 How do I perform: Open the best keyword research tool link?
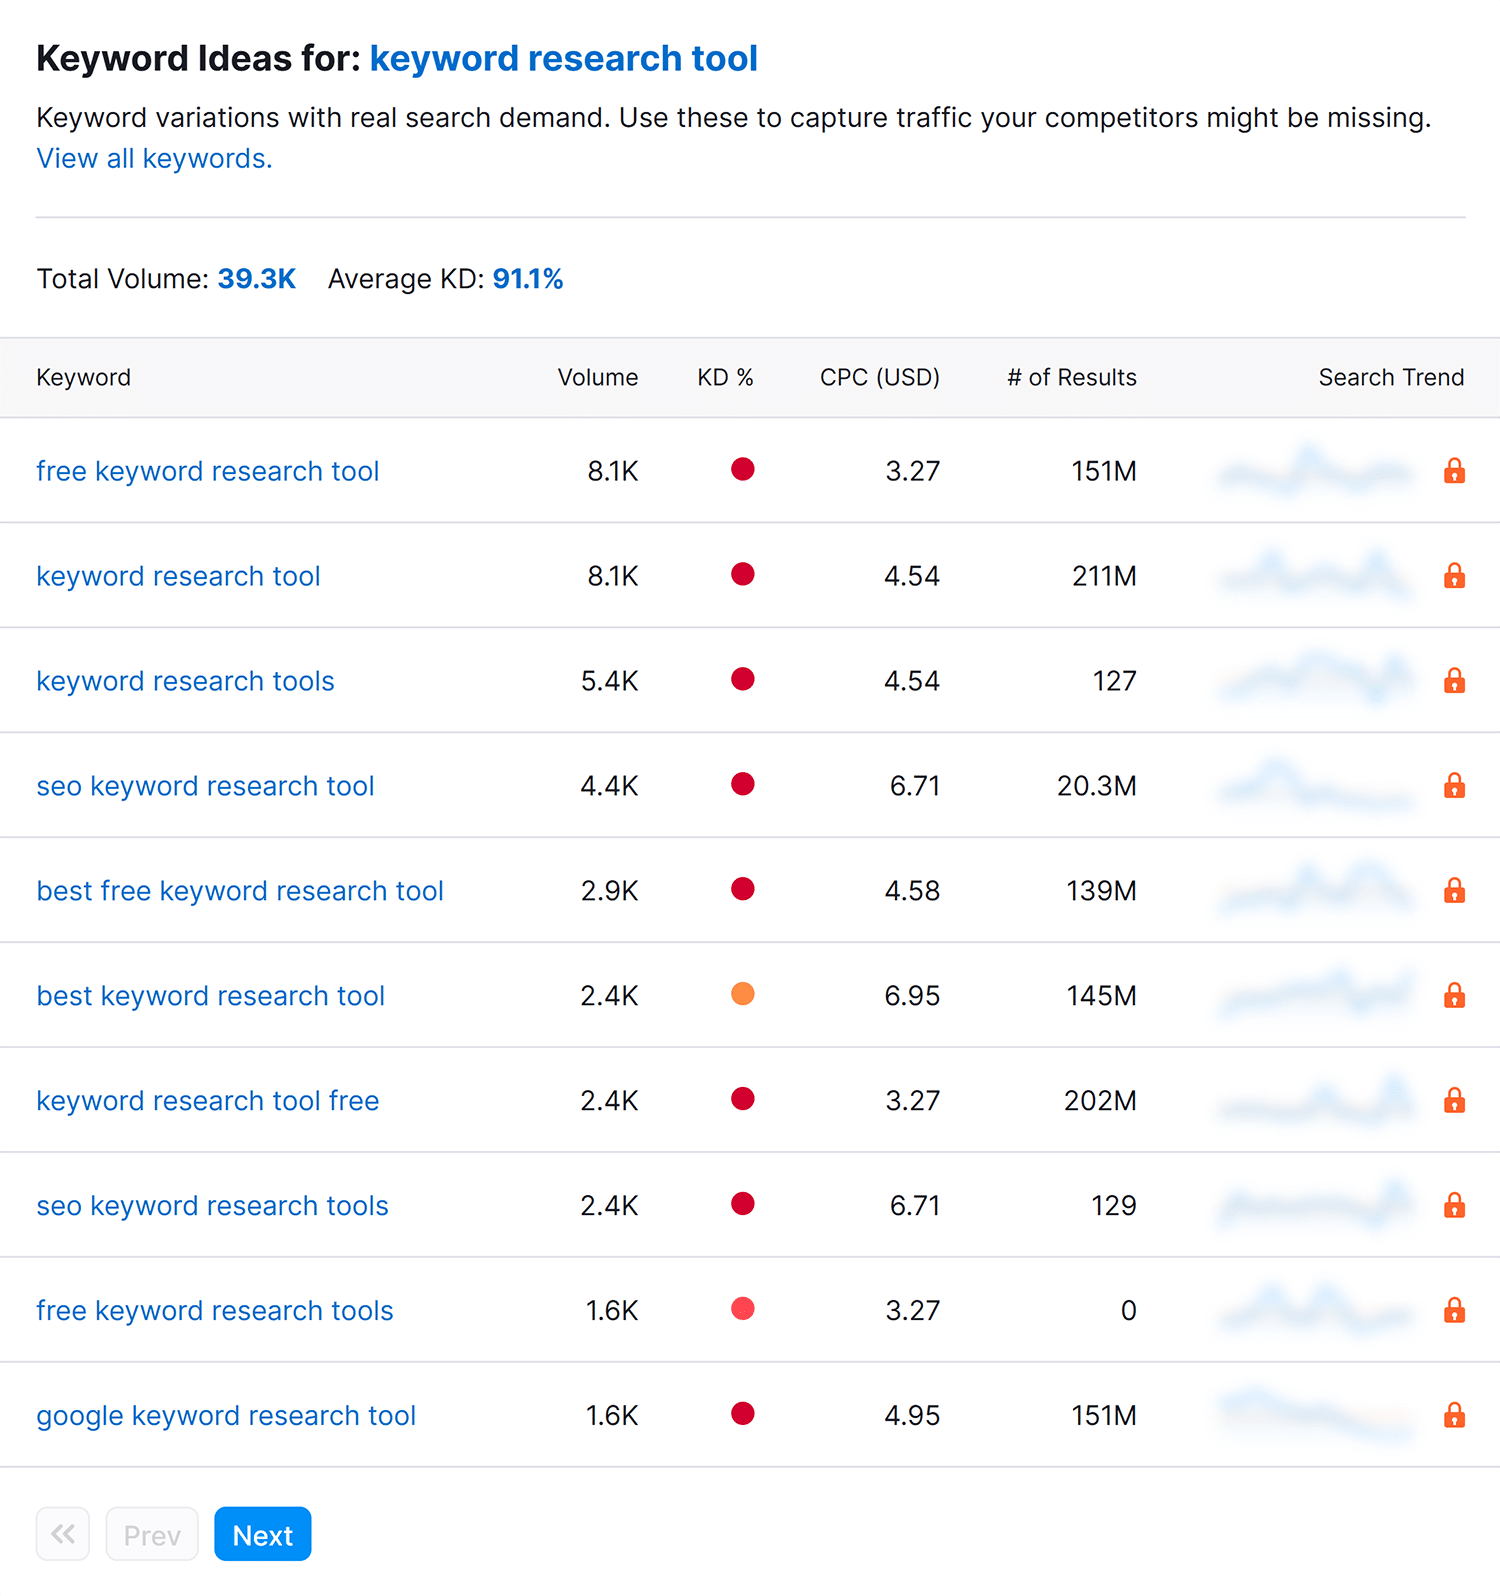pyautogui.click(x=211, y=996)
